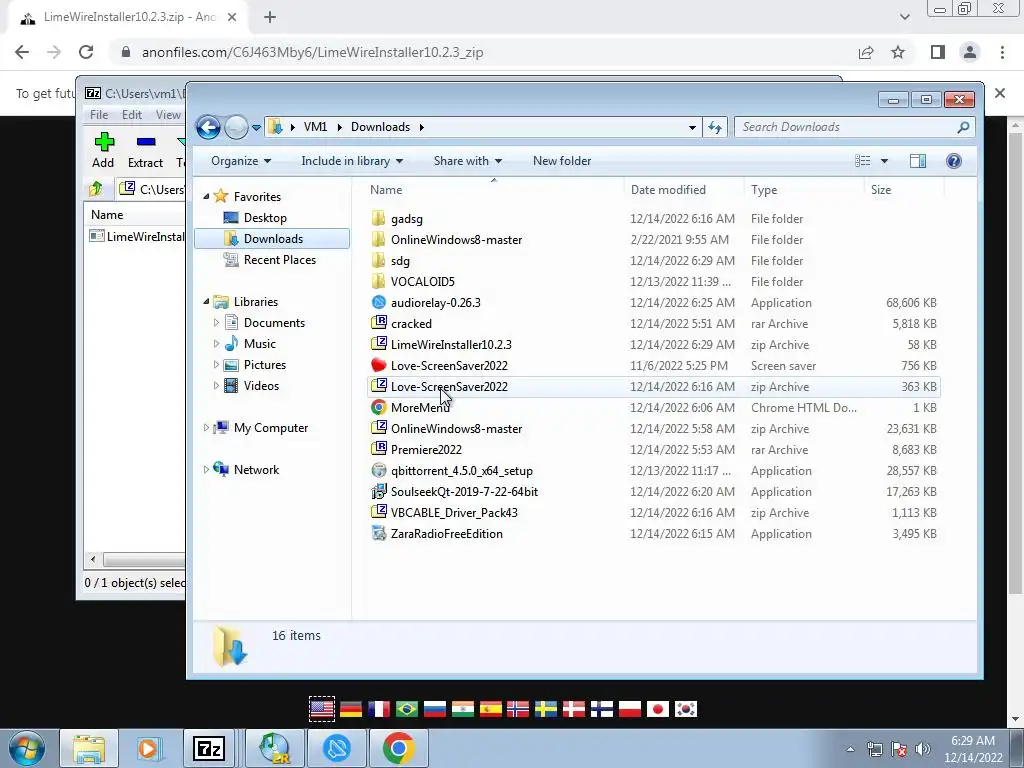
Task: Collapse the Libraries tree group
Action: [206, 302]
